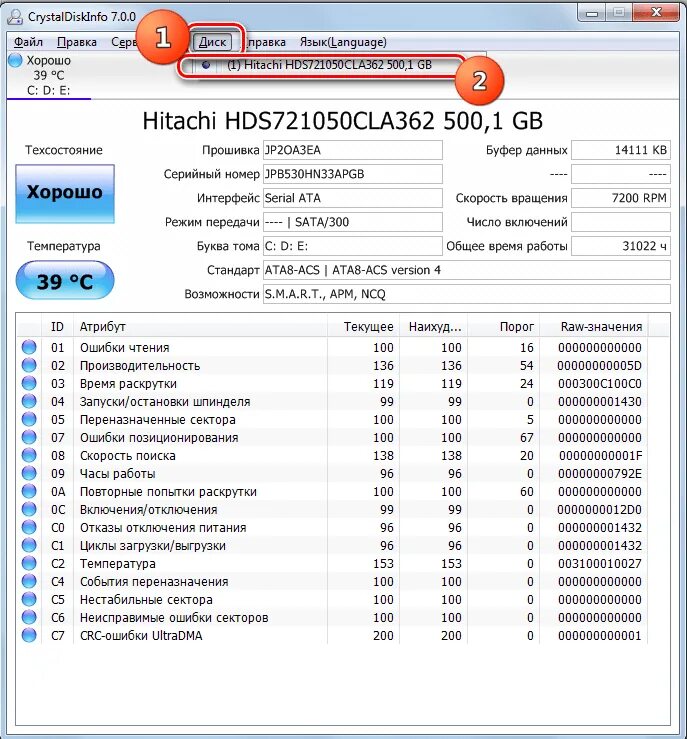
Task: Click the Стандарт field ATA8-ACS
Action: click(466, 270)
